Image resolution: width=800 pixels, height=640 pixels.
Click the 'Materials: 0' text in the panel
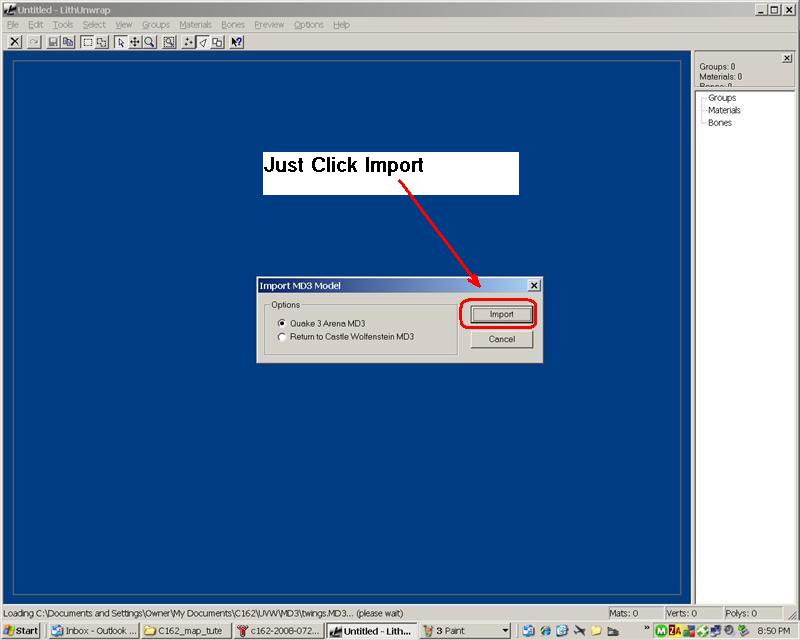coord(721,77)
